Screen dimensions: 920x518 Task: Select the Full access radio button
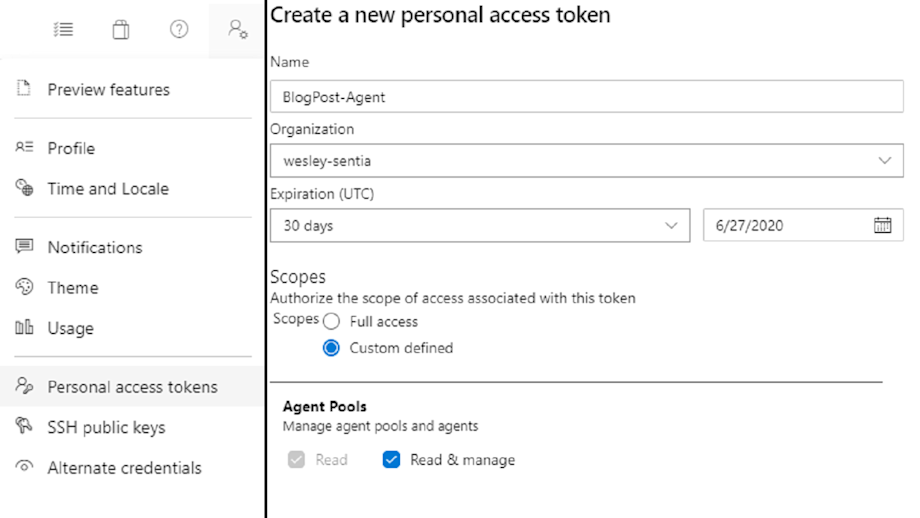tap(332, 321)
